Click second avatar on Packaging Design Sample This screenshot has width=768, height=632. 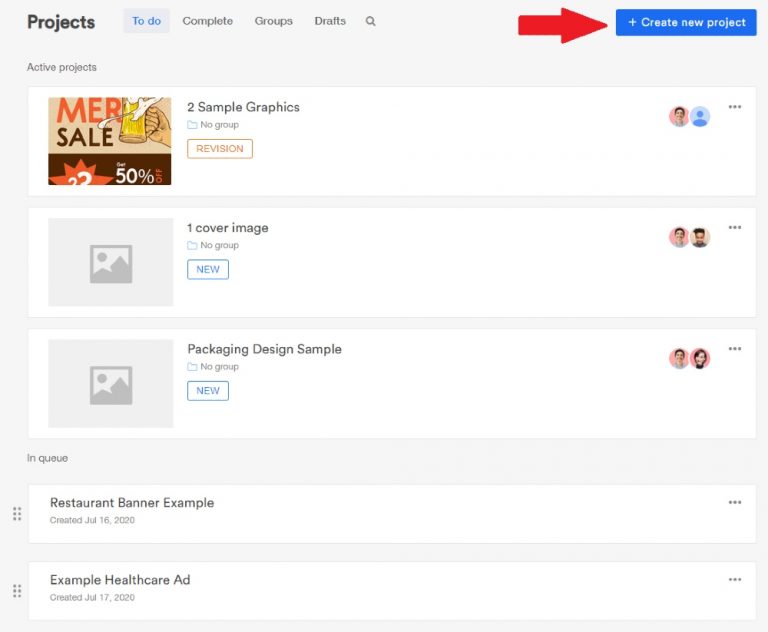coord(700,359)
